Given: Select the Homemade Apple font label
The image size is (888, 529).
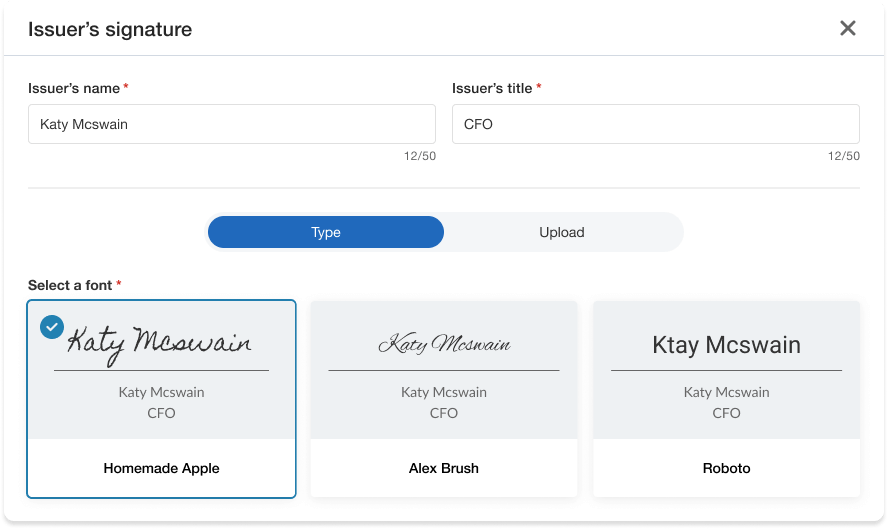Looking at the screenshot, I should pyautogui.click(x=161, y=468).
